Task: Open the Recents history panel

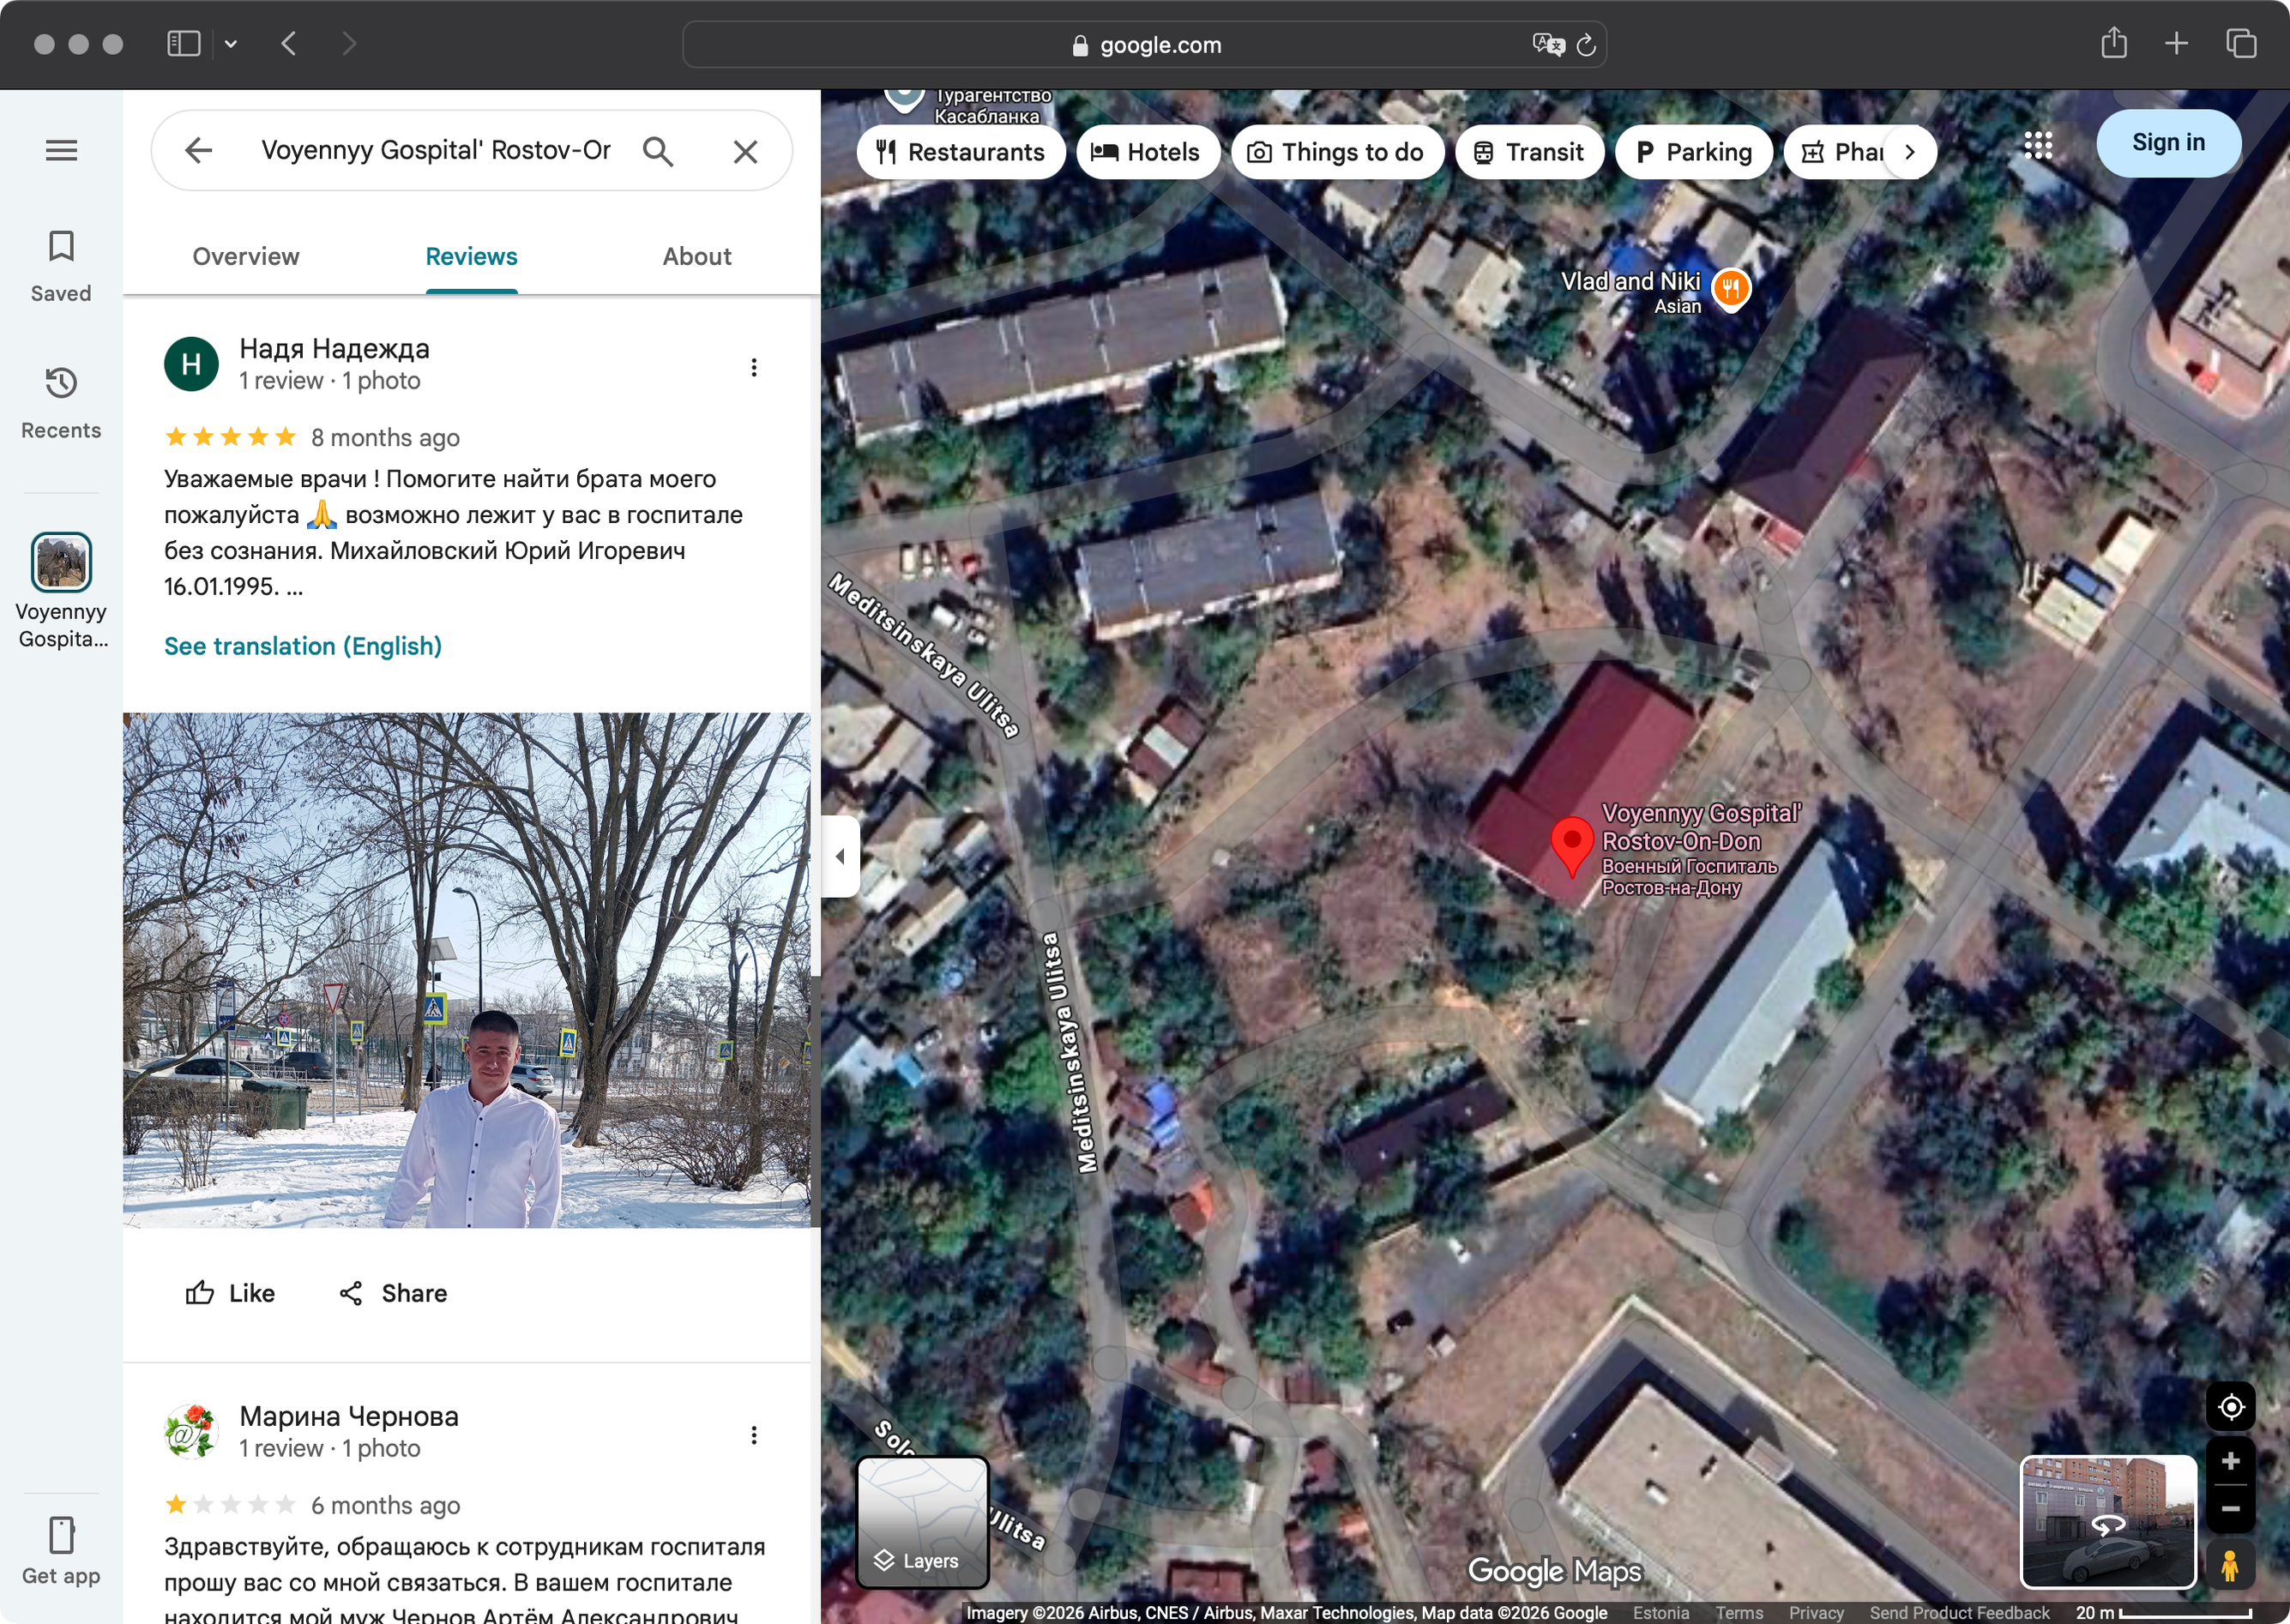Action: pos(61,383)
